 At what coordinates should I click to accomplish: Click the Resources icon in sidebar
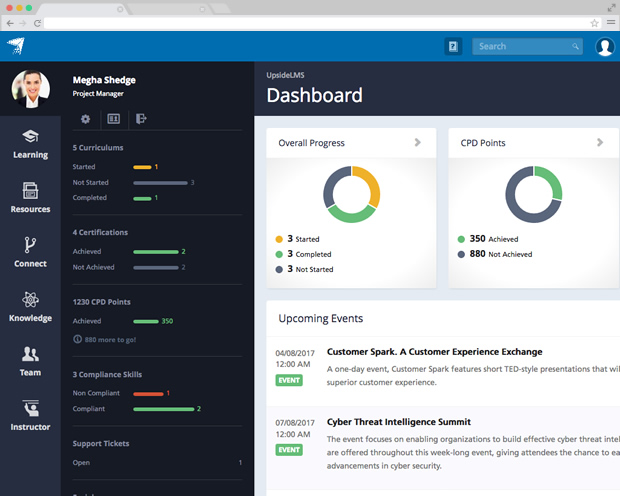point(30,191)
